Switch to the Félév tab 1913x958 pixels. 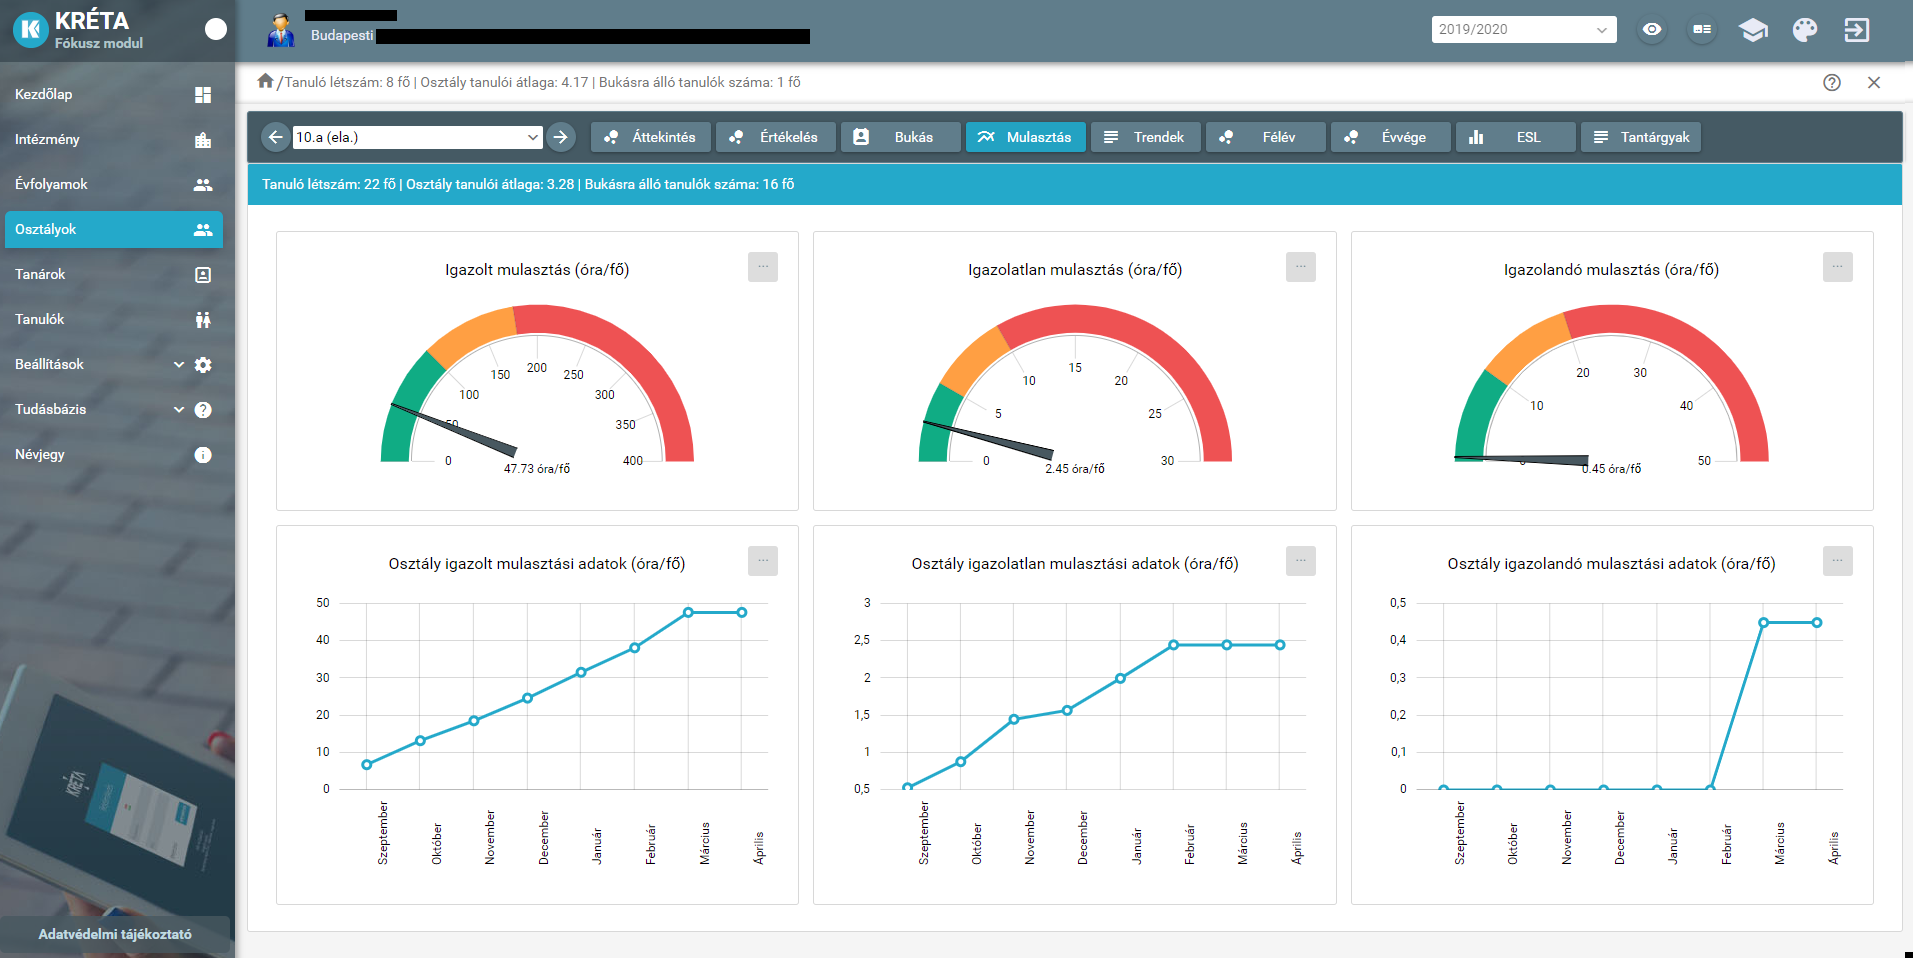click(1266, 137)
